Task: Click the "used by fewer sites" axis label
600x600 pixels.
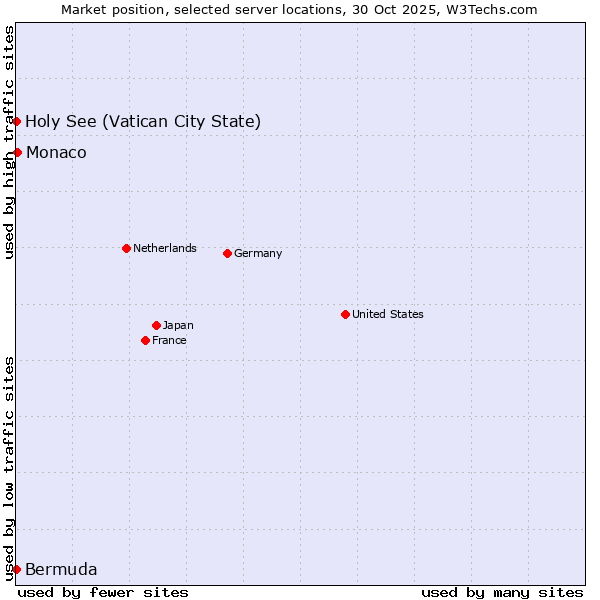Action: (103, 592)
